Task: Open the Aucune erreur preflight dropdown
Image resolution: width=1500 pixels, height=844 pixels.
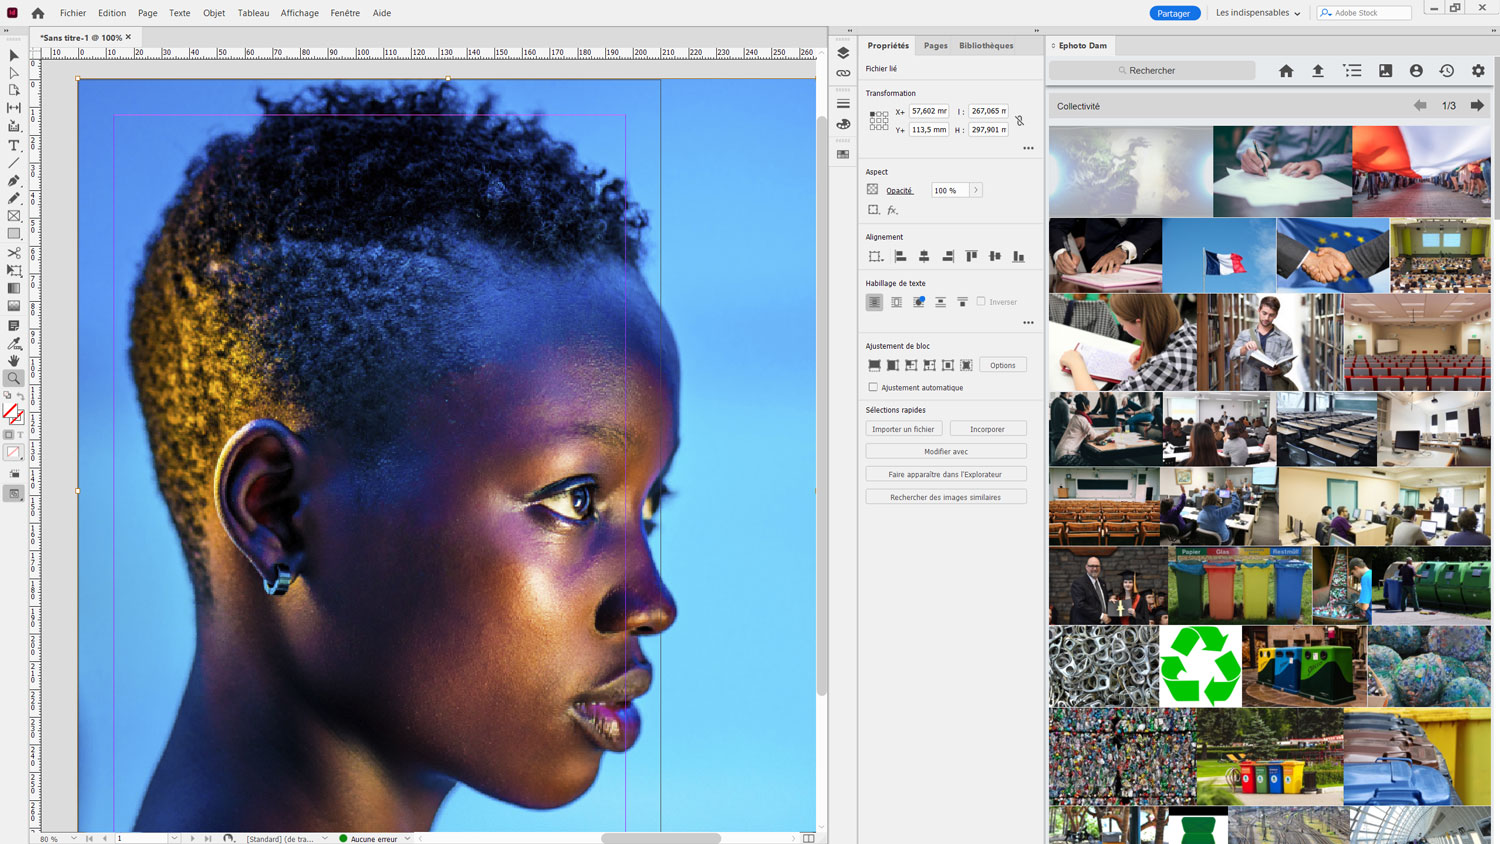Action: tap(408, 838)
